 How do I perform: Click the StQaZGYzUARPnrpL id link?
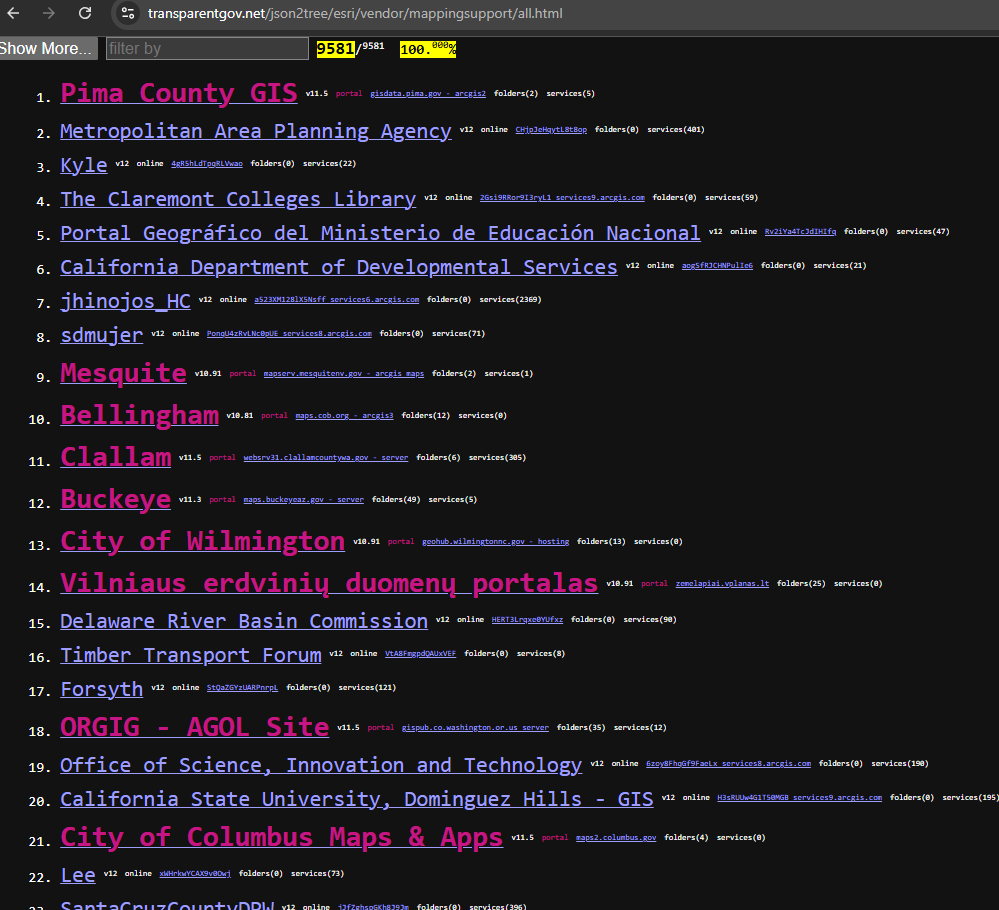[x=242, y=688]
